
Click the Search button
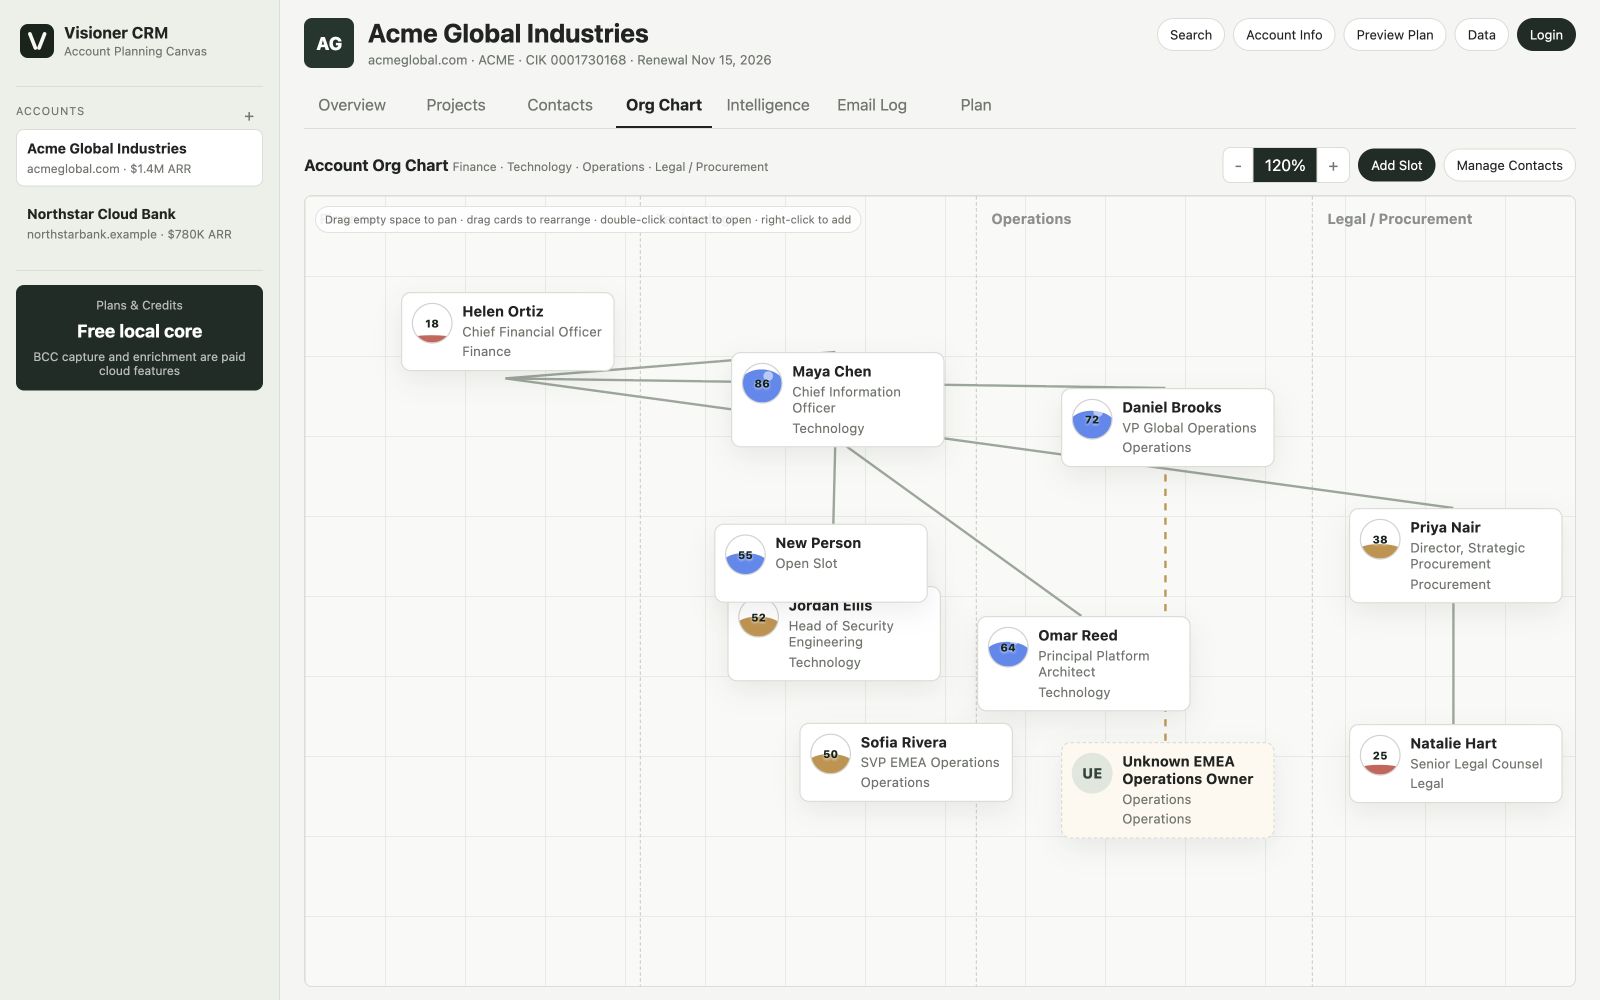coord(1191,35)
